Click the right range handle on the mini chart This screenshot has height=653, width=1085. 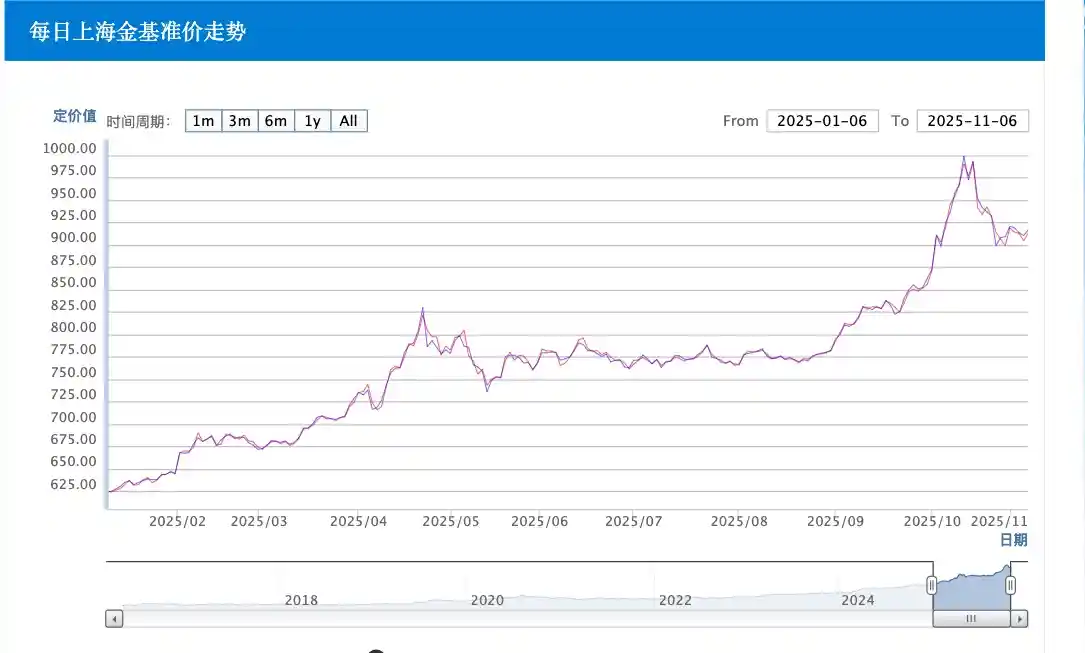1010,586
